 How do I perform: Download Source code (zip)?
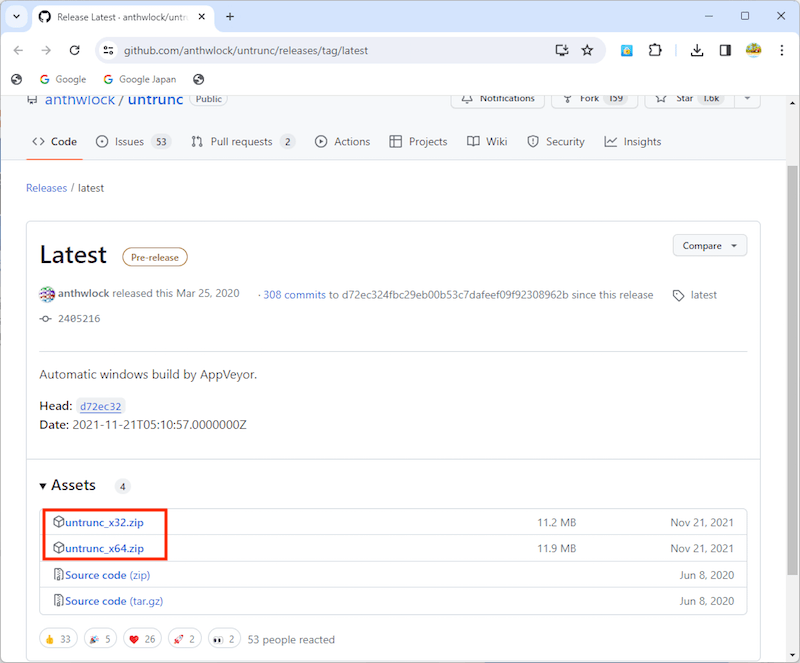107,575
